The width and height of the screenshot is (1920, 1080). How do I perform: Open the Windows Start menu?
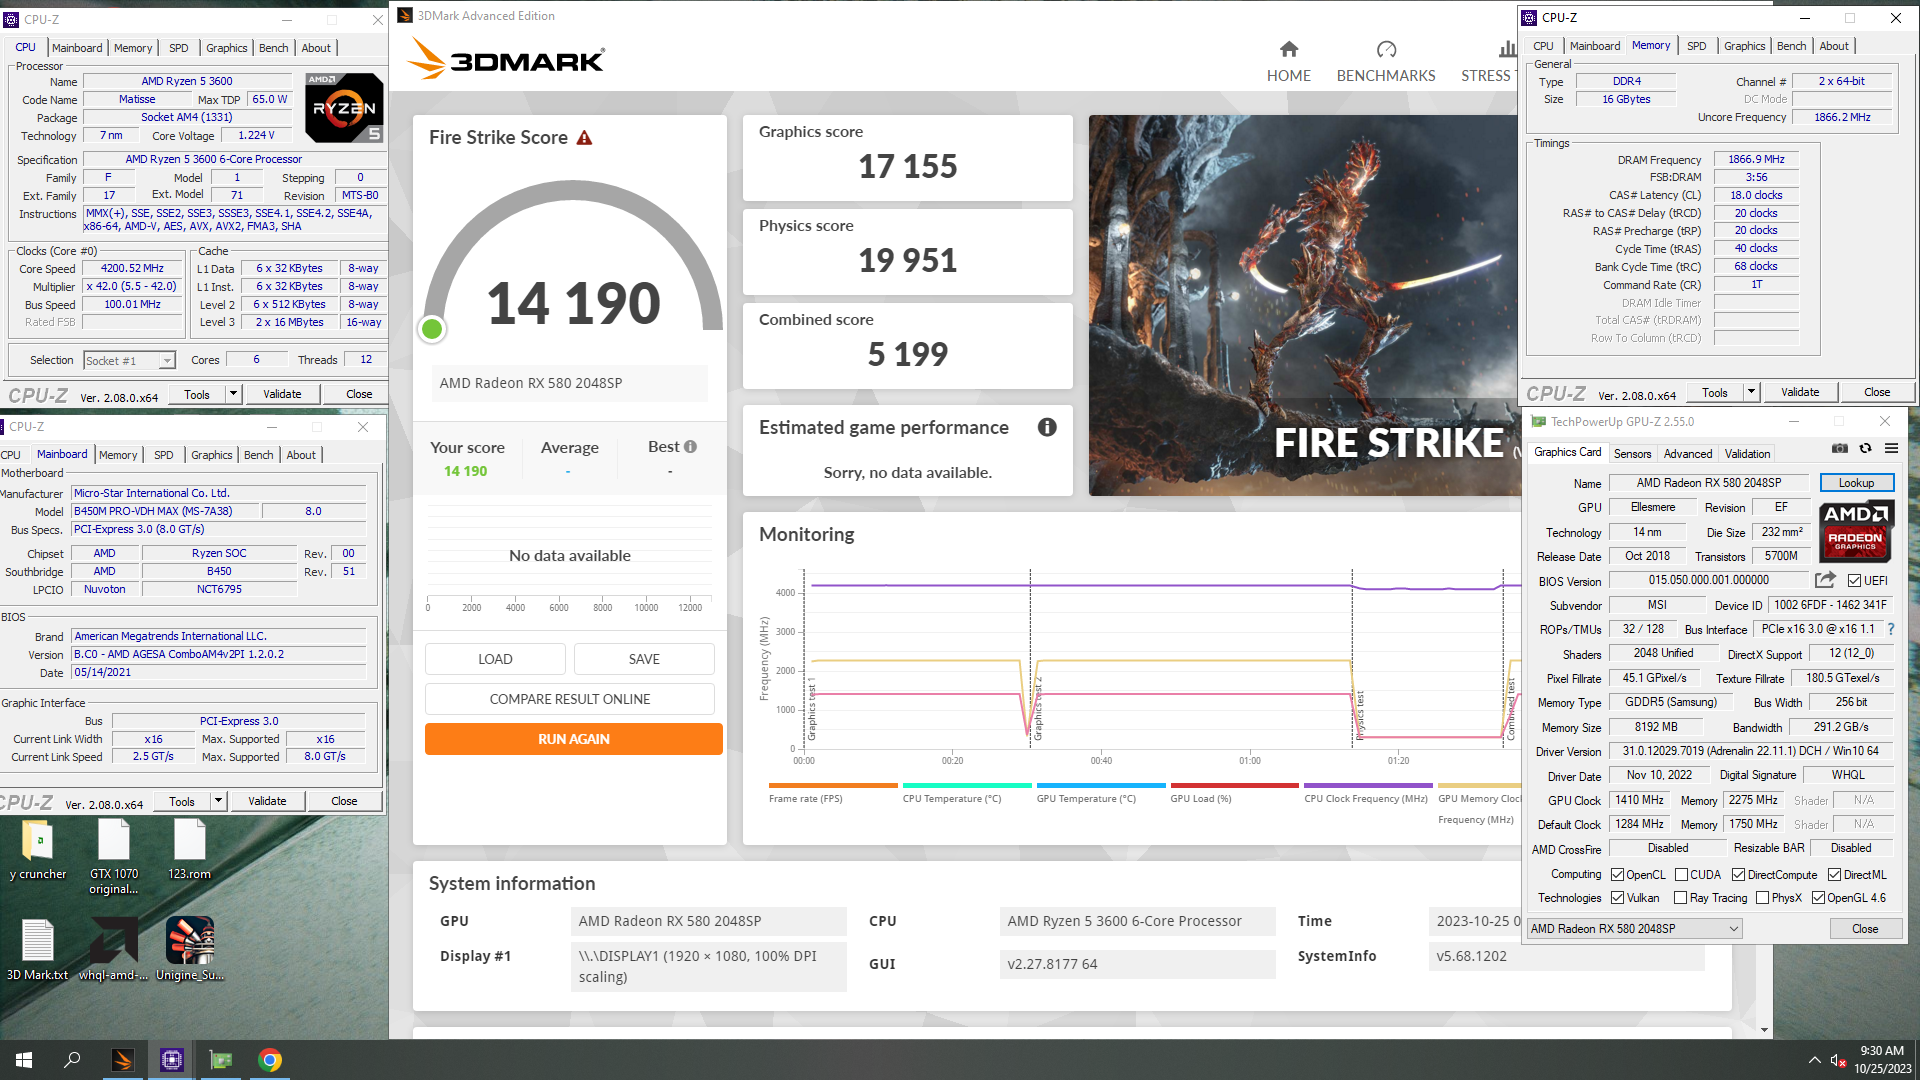coord(24,1060)
